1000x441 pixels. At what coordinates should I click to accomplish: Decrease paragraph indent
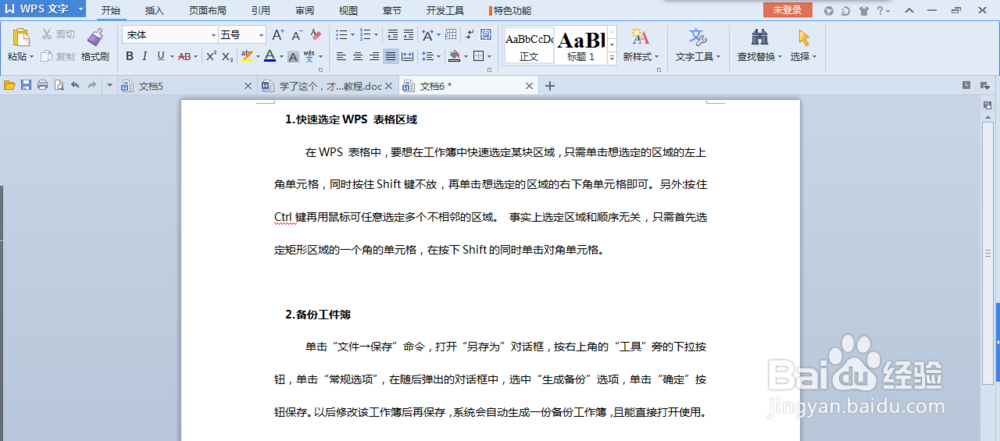(392, 34)
